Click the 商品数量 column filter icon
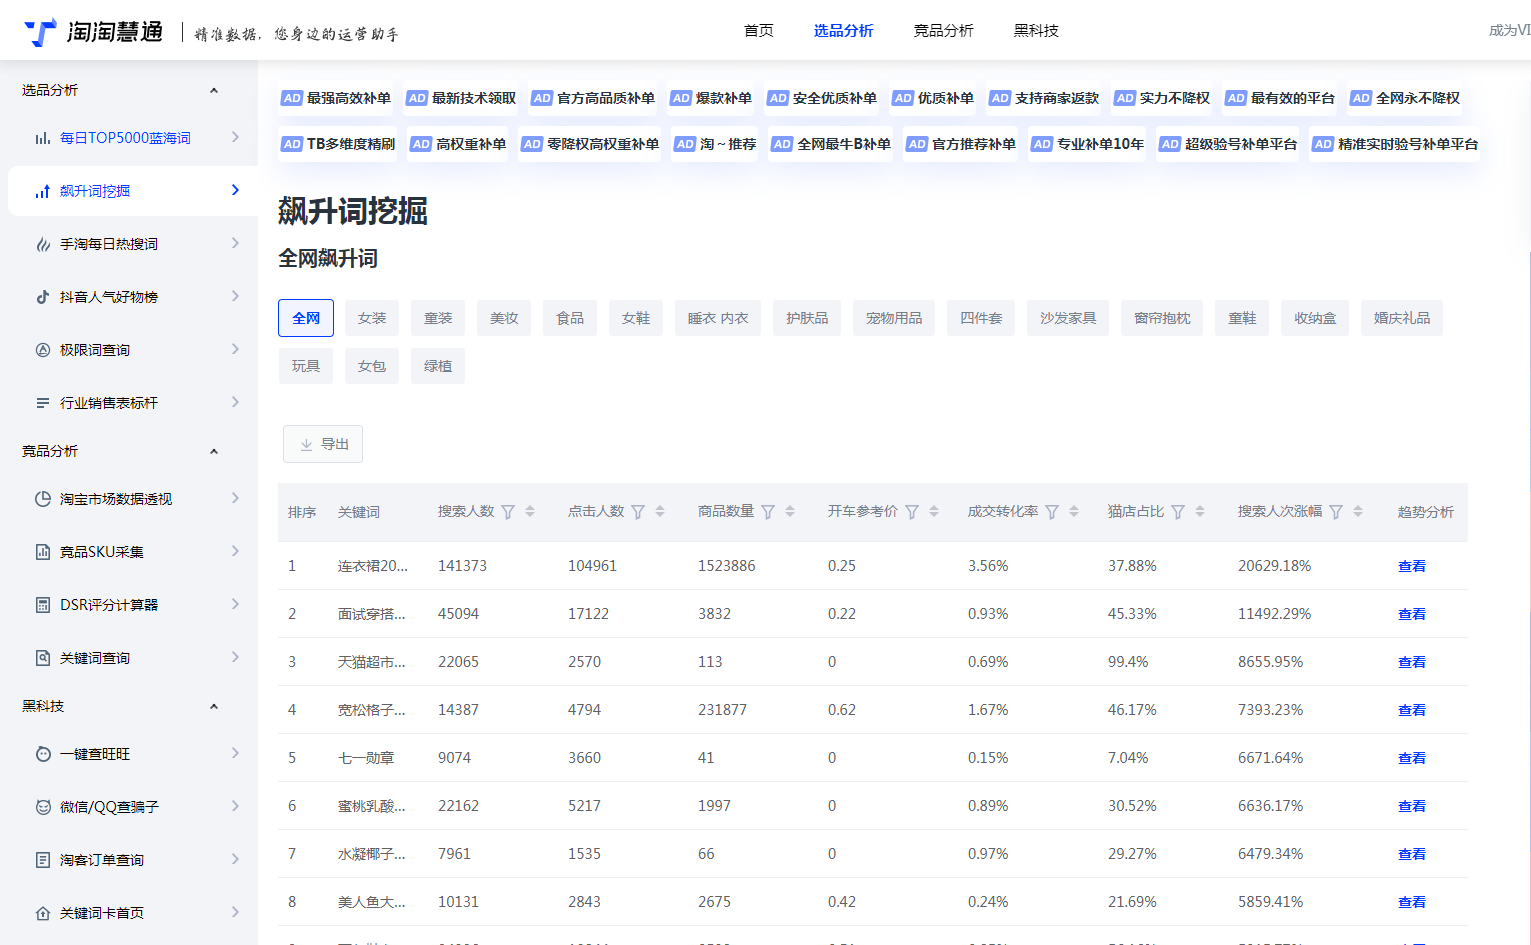 (x=768, y=512)
